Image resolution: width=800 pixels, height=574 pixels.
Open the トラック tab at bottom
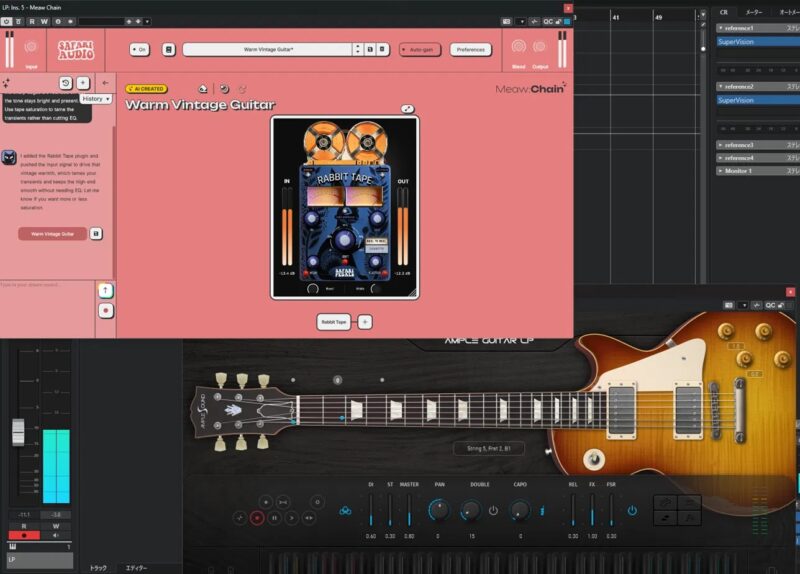point(98,567)
